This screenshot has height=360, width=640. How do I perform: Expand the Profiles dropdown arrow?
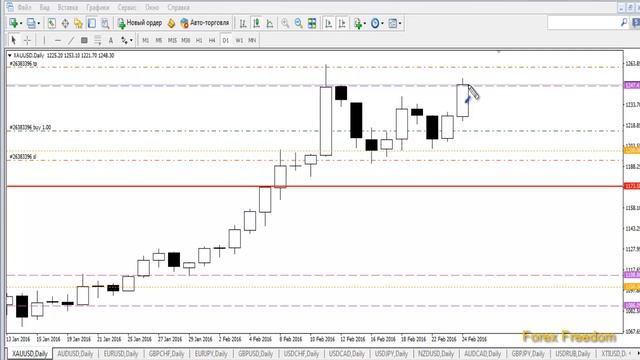tap(39, 24)
